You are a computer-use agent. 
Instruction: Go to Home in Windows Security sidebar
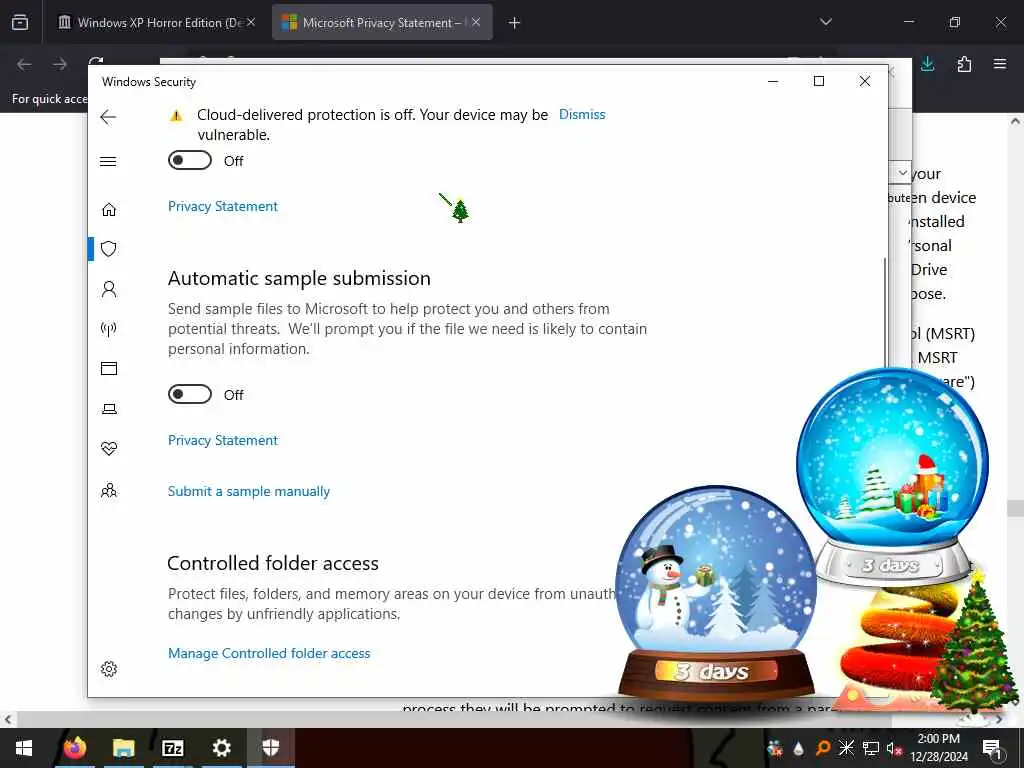[x=109, y=209]
